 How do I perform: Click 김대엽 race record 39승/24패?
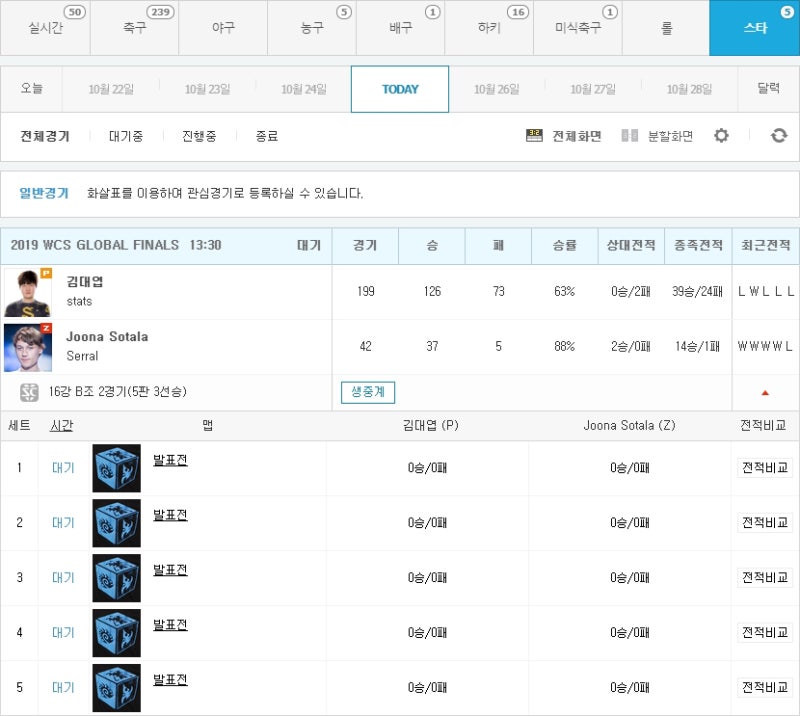[x=697, y=291]
